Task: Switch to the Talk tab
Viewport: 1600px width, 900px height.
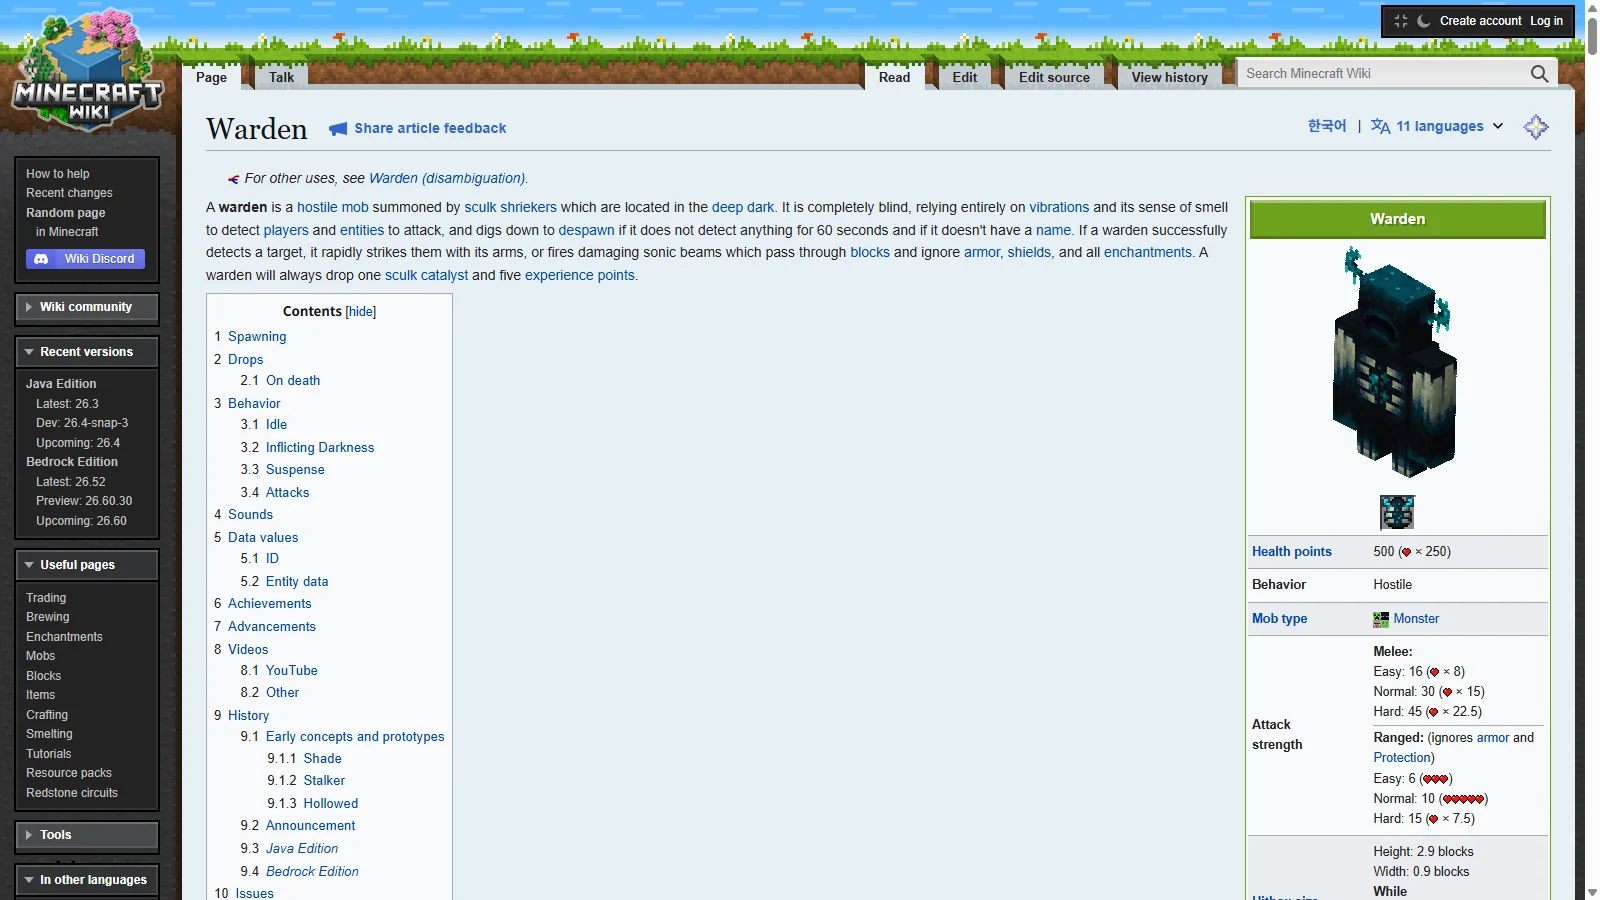Action: coord(282,77)
